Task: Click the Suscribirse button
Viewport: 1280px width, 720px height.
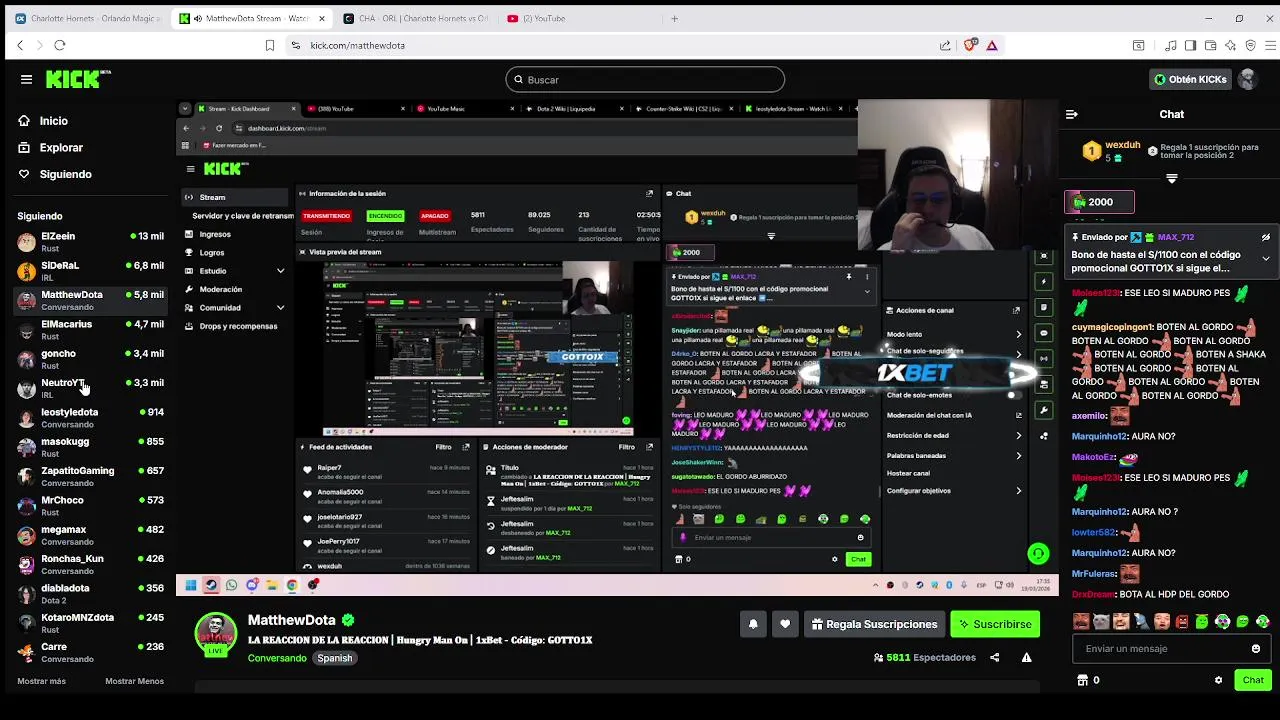Action: click(995, 624)
